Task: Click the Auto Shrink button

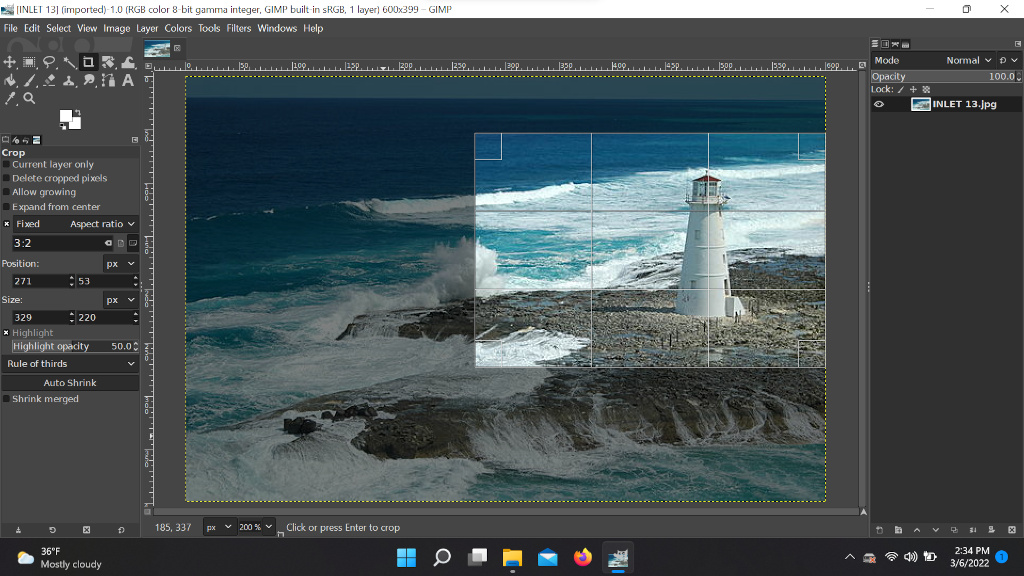Action: coord(70,382)
